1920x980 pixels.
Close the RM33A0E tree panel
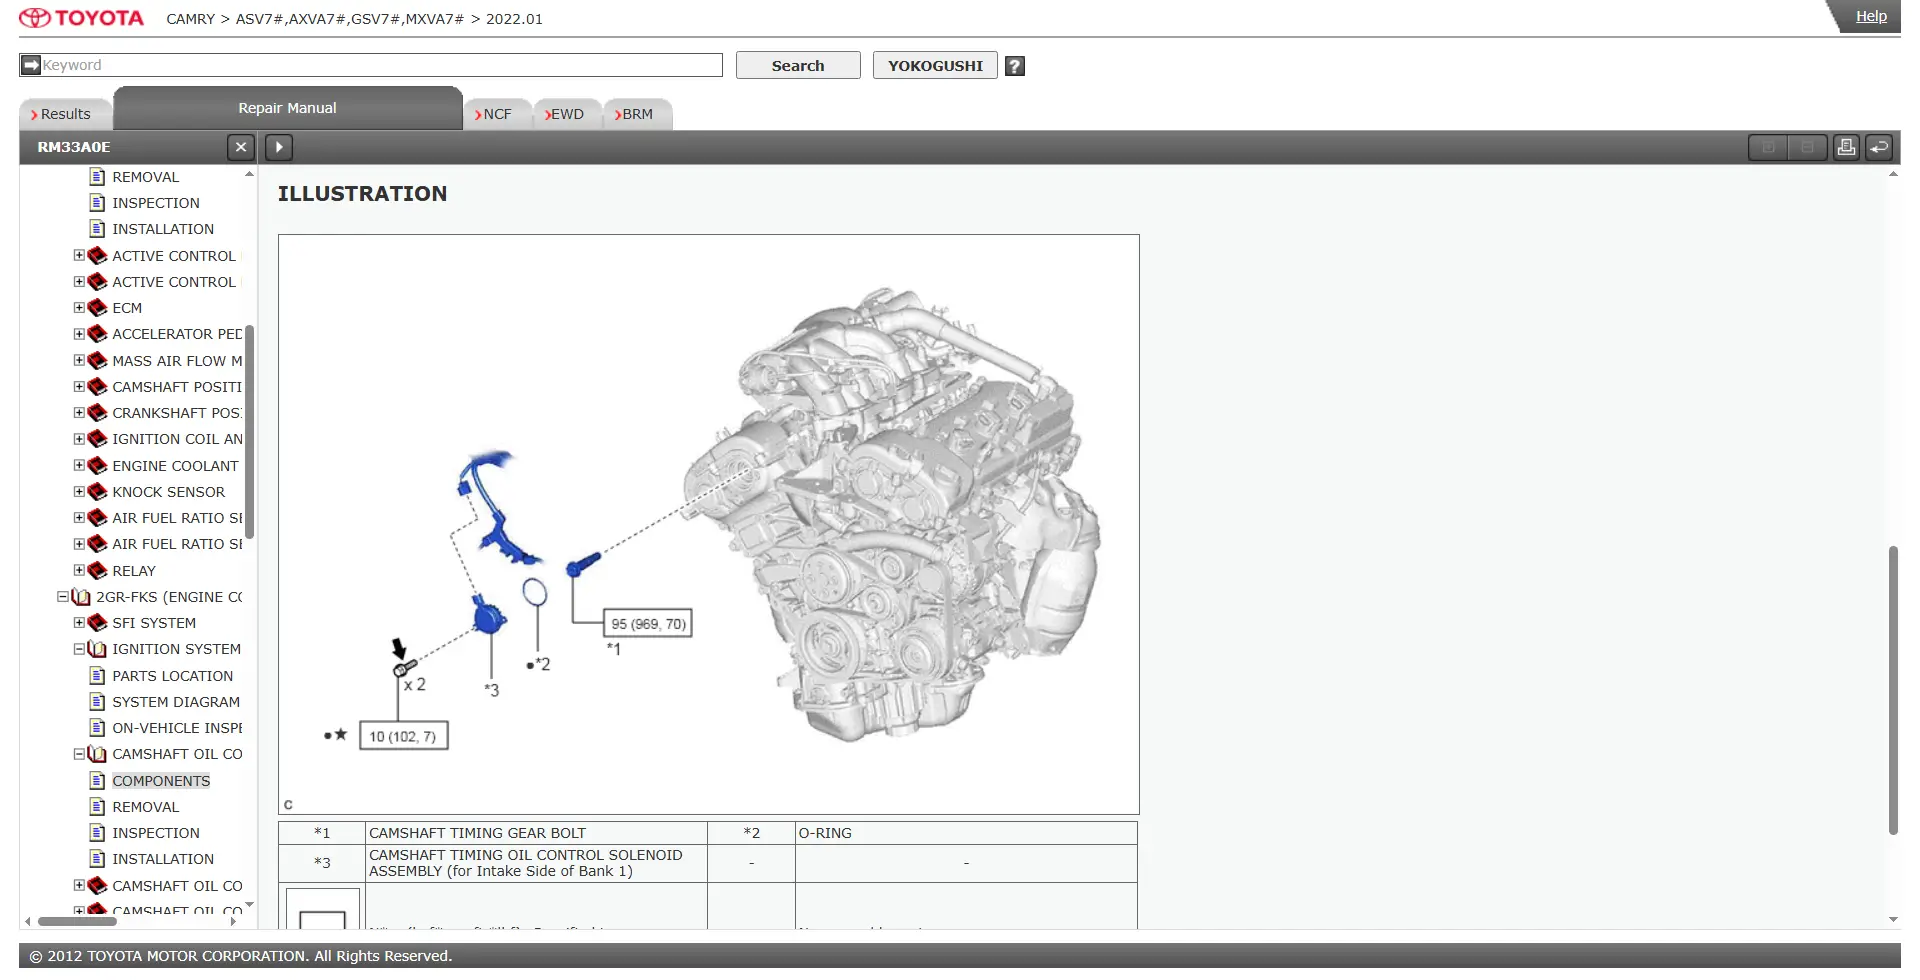click(x=240, y=147)
